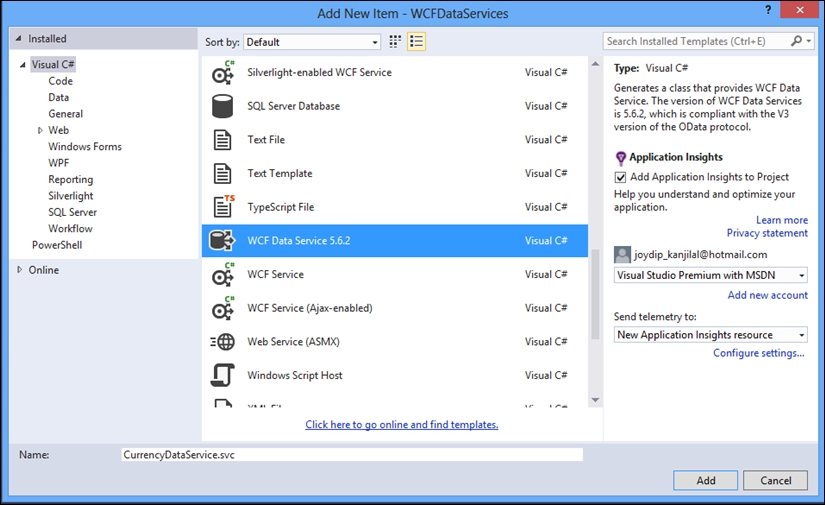The image size is (825, 505).
Task: Click the WCF Service (Ajax-enabled) icon
Action: 223,308
